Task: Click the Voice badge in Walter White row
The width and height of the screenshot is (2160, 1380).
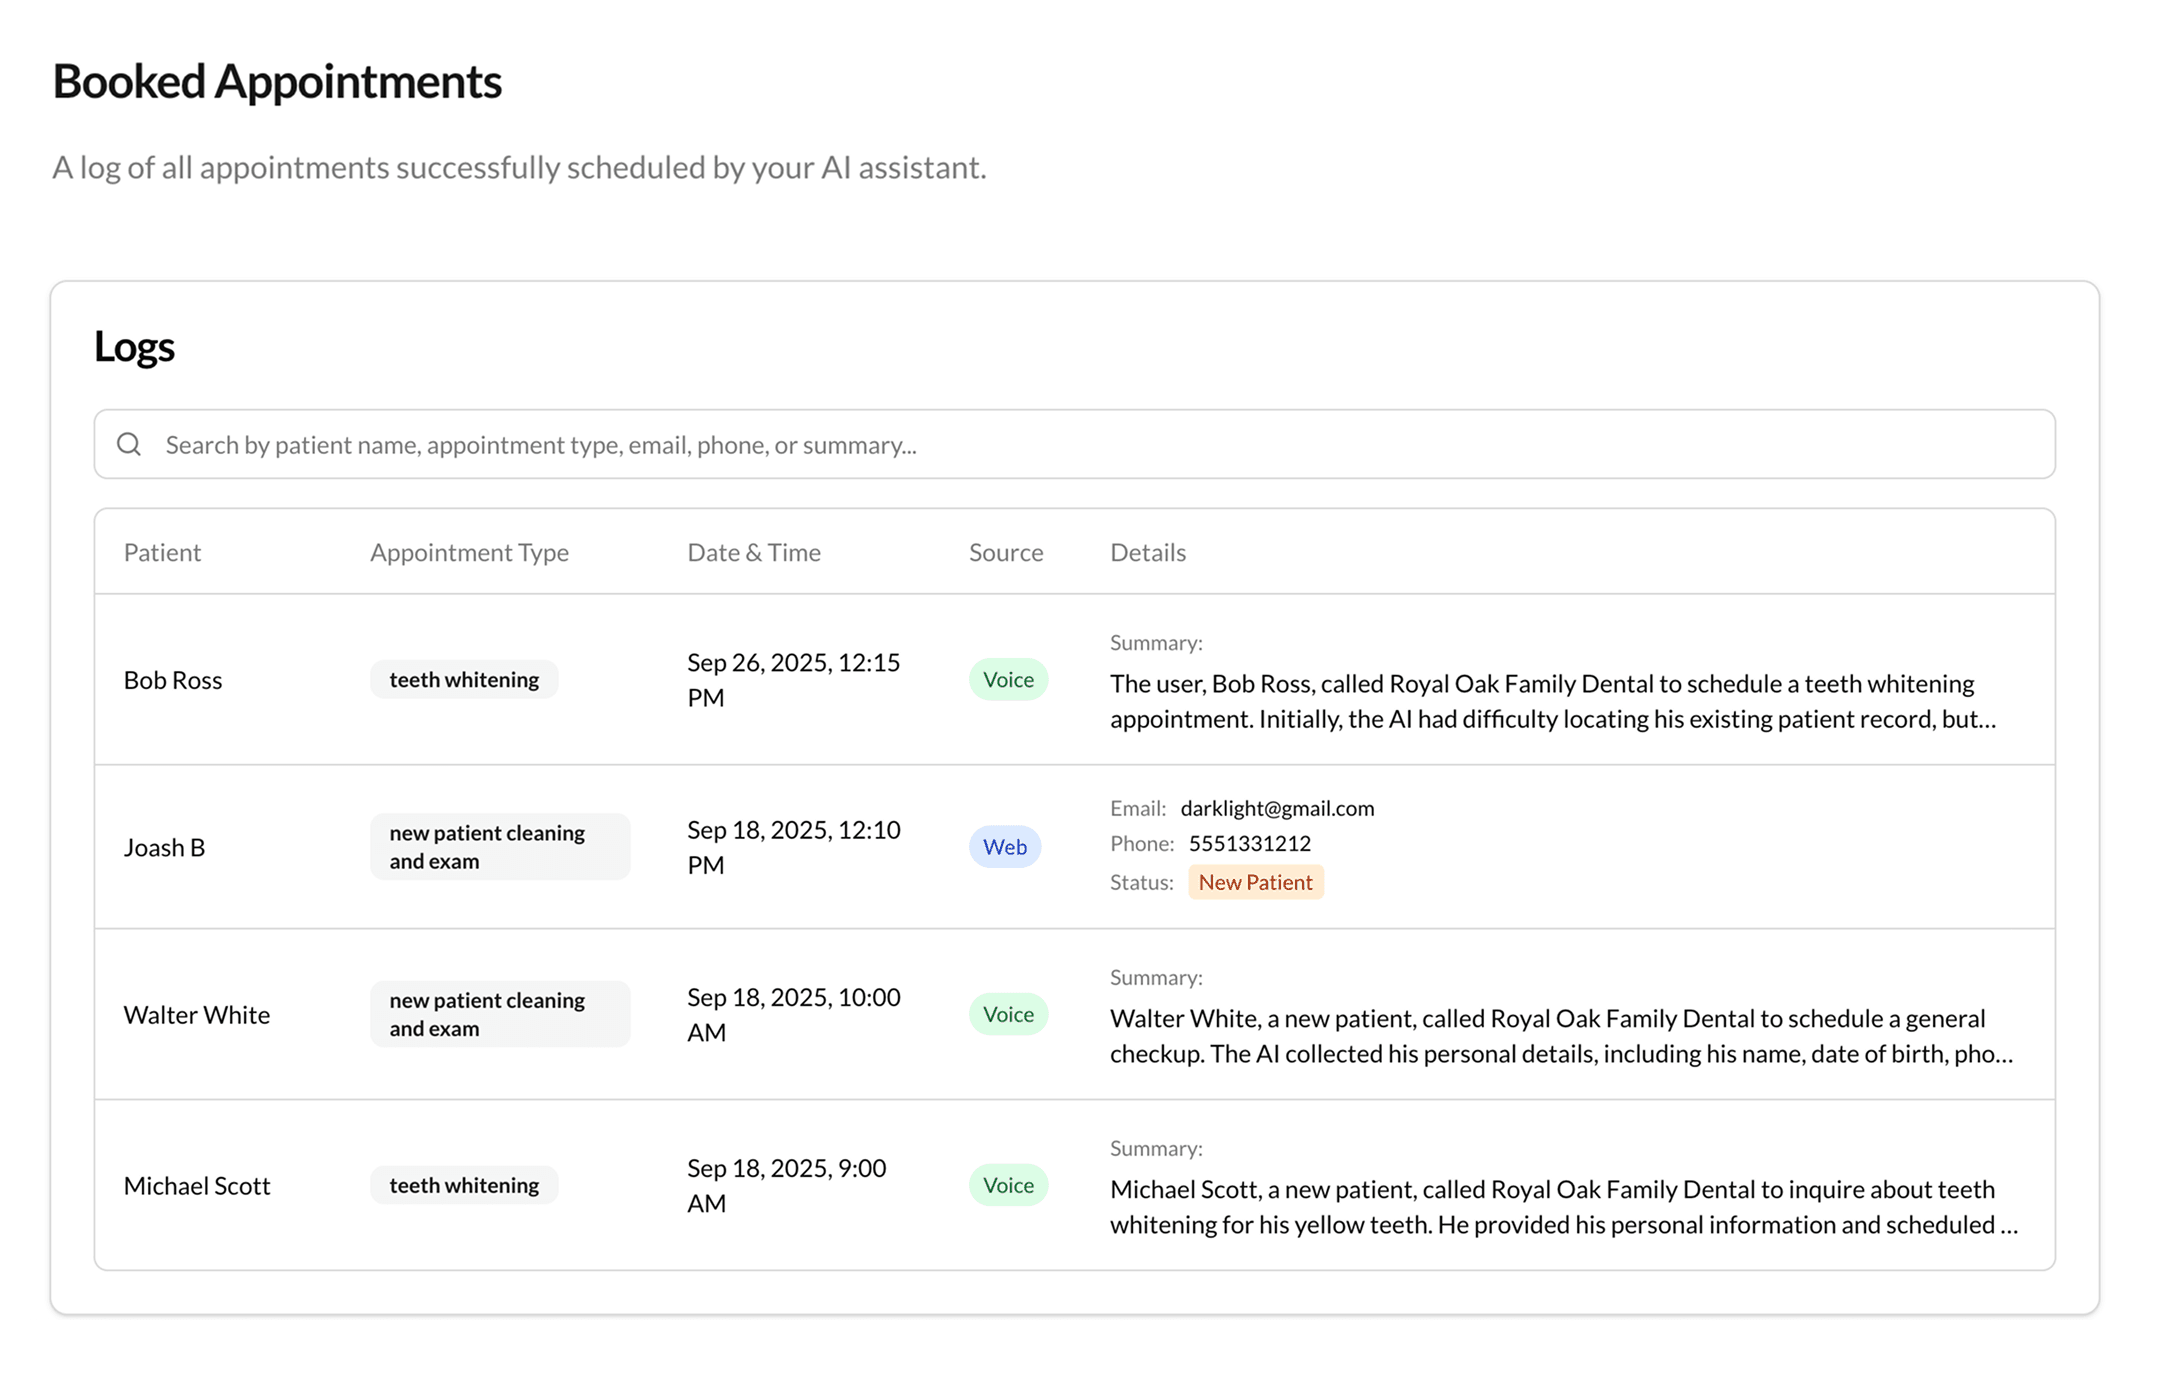Action: (x=1008, y=1014)
